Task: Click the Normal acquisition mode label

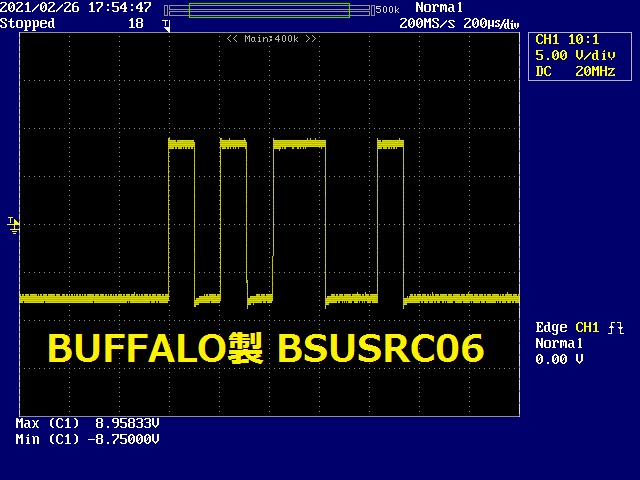Action: (439, 7)
